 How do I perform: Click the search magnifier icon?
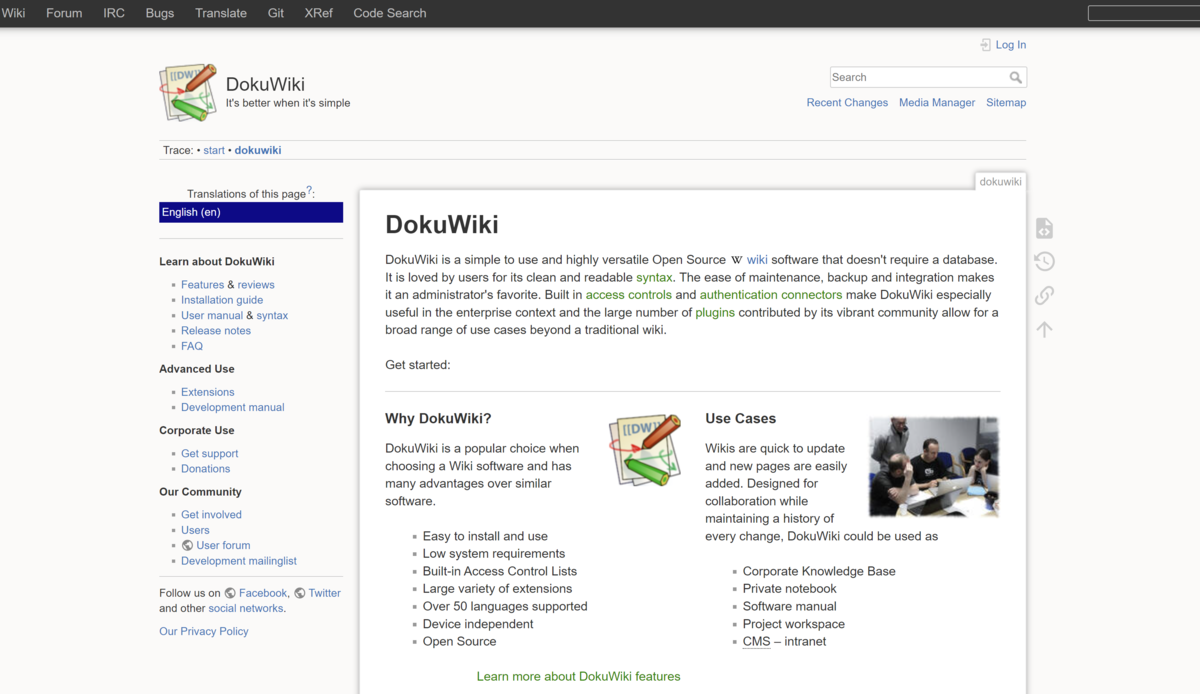pyautogui.click(x=1016, y=77)
